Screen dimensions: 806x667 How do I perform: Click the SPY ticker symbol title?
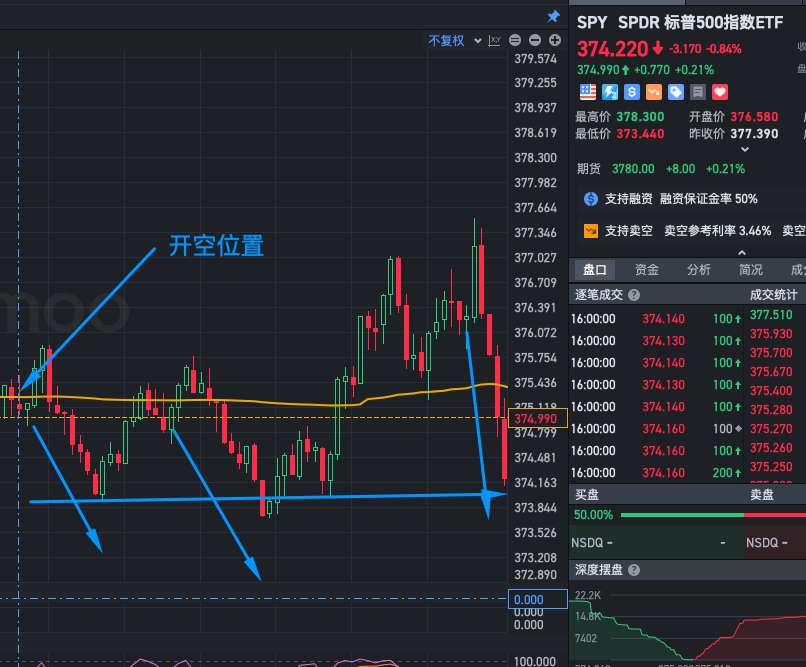pos(592,23)
